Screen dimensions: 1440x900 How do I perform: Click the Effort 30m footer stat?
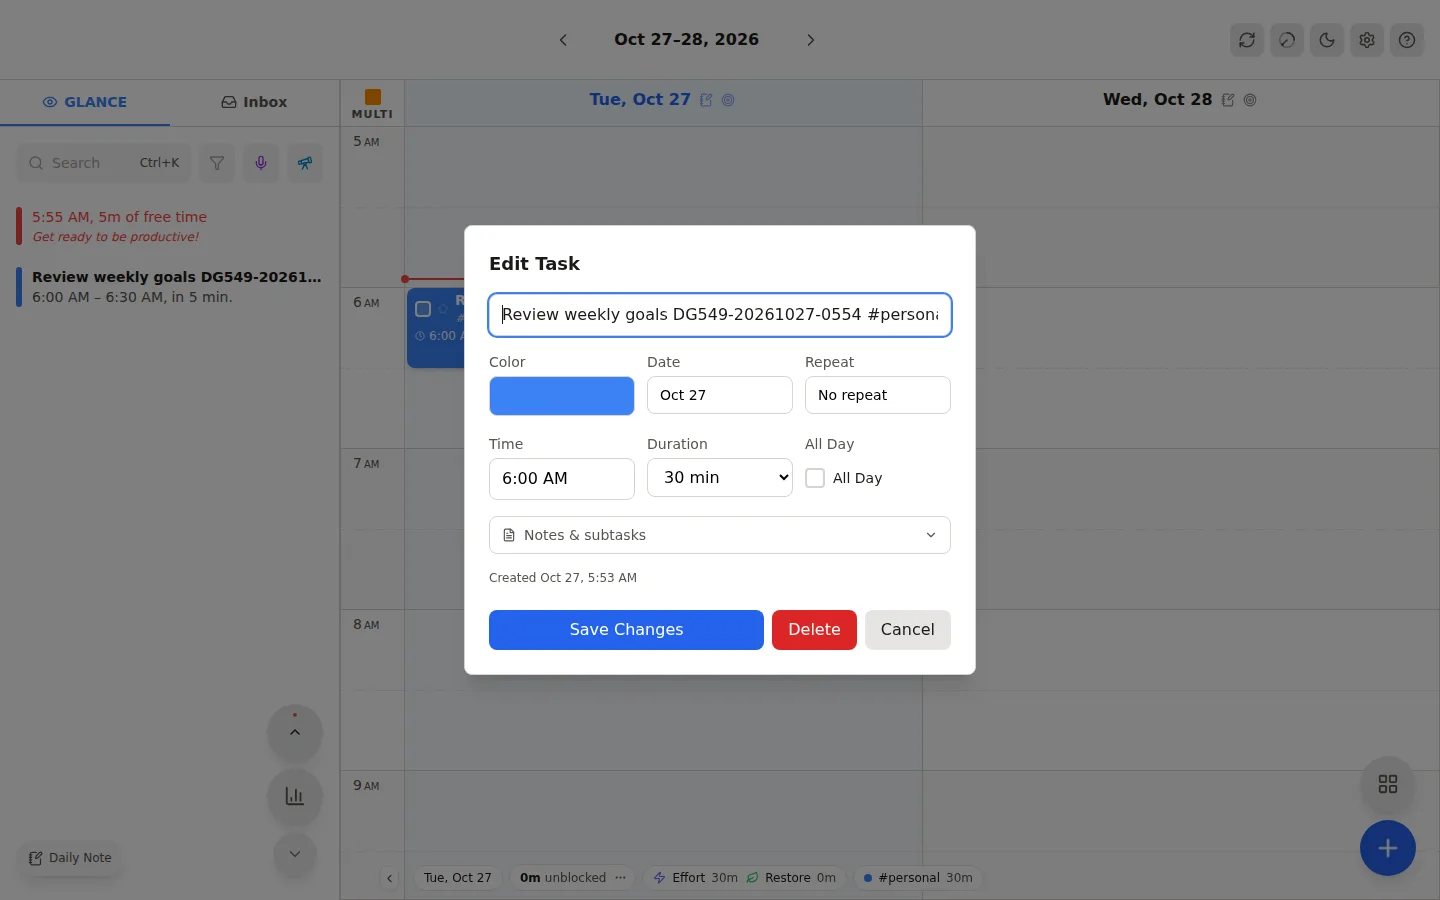[696, 878]
